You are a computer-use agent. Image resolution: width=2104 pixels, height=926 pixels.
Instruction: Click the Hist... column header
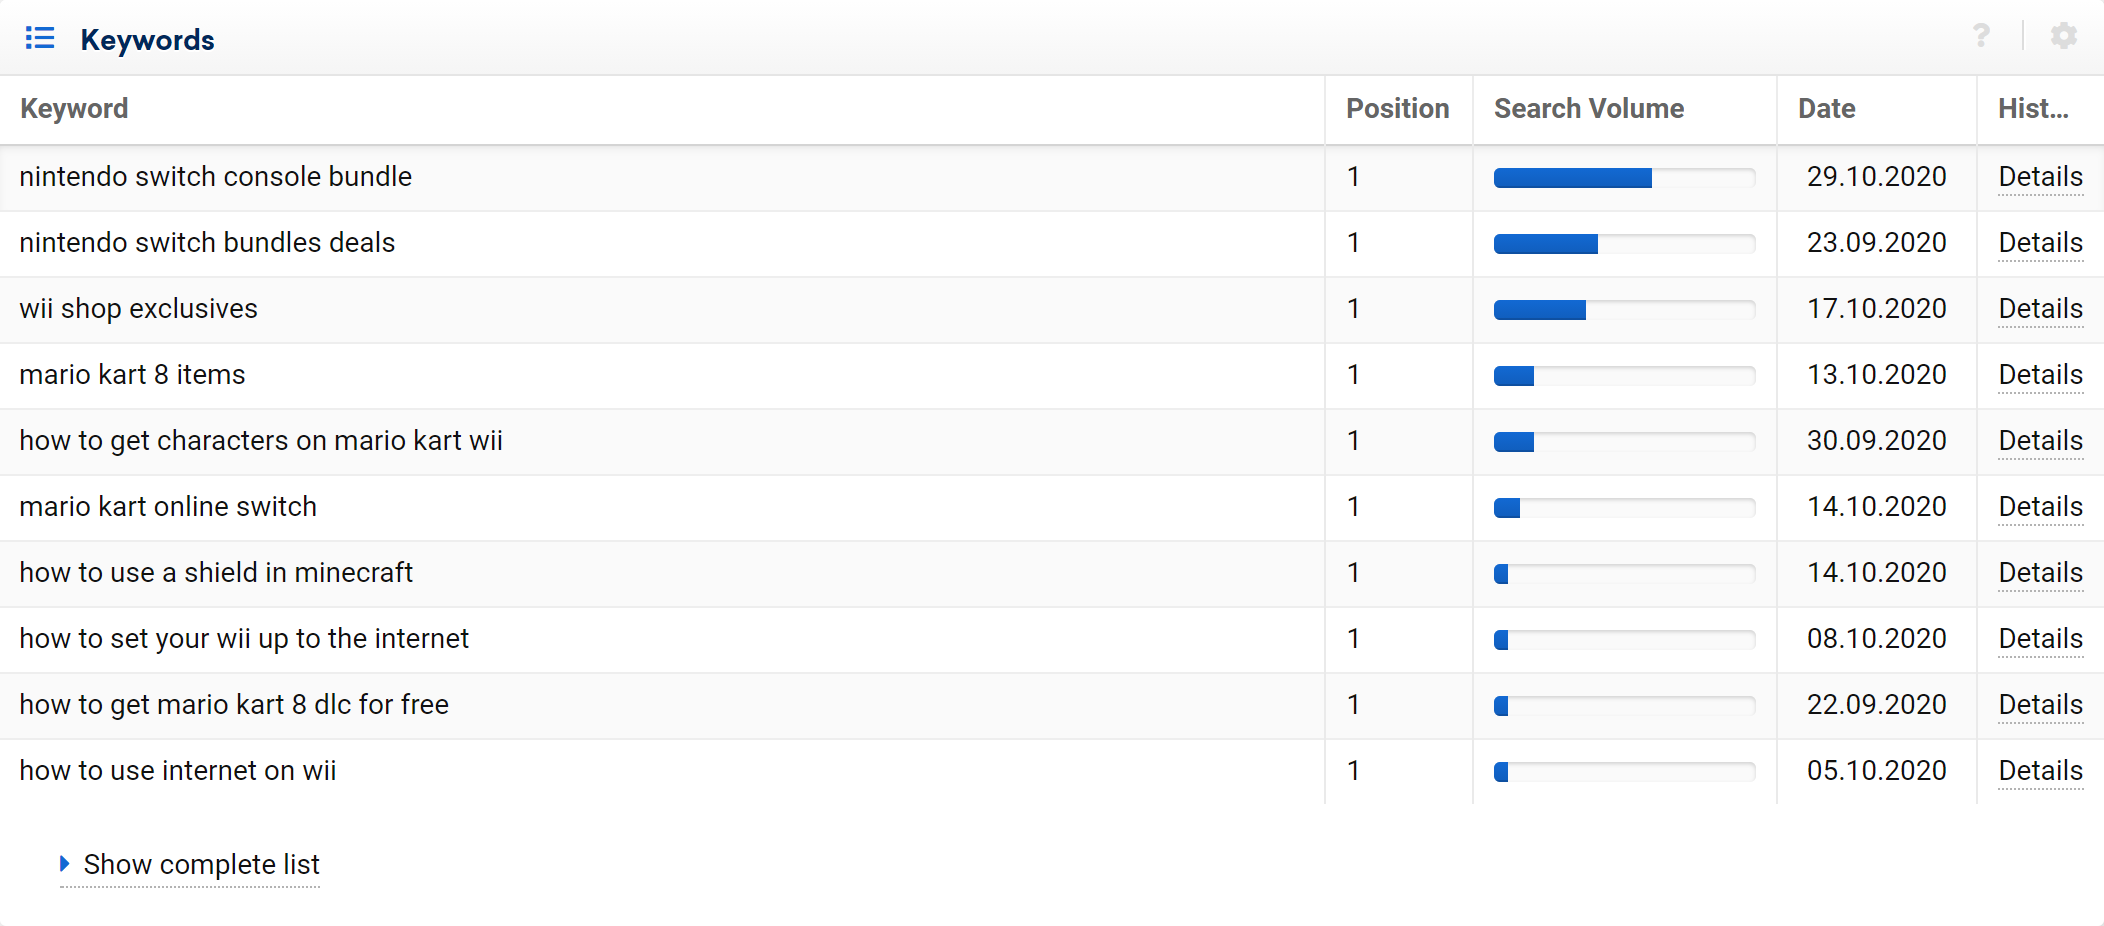(x=2033, y=108)
